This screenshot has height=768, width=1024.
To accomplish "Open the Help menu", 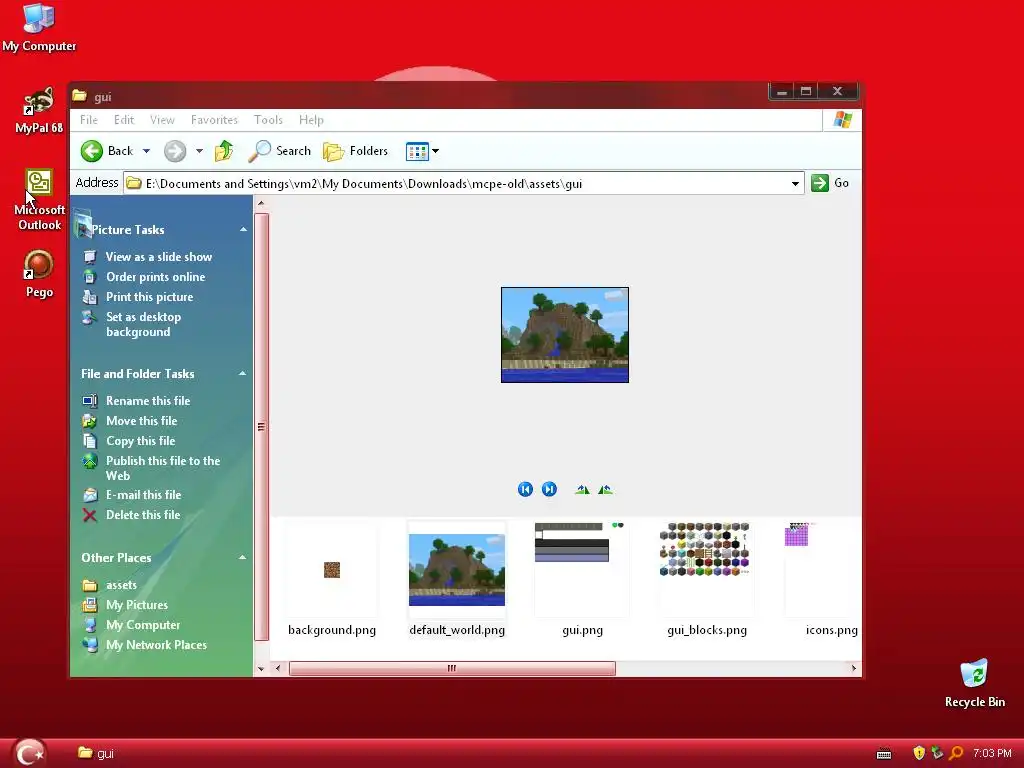I will point(311,120).
